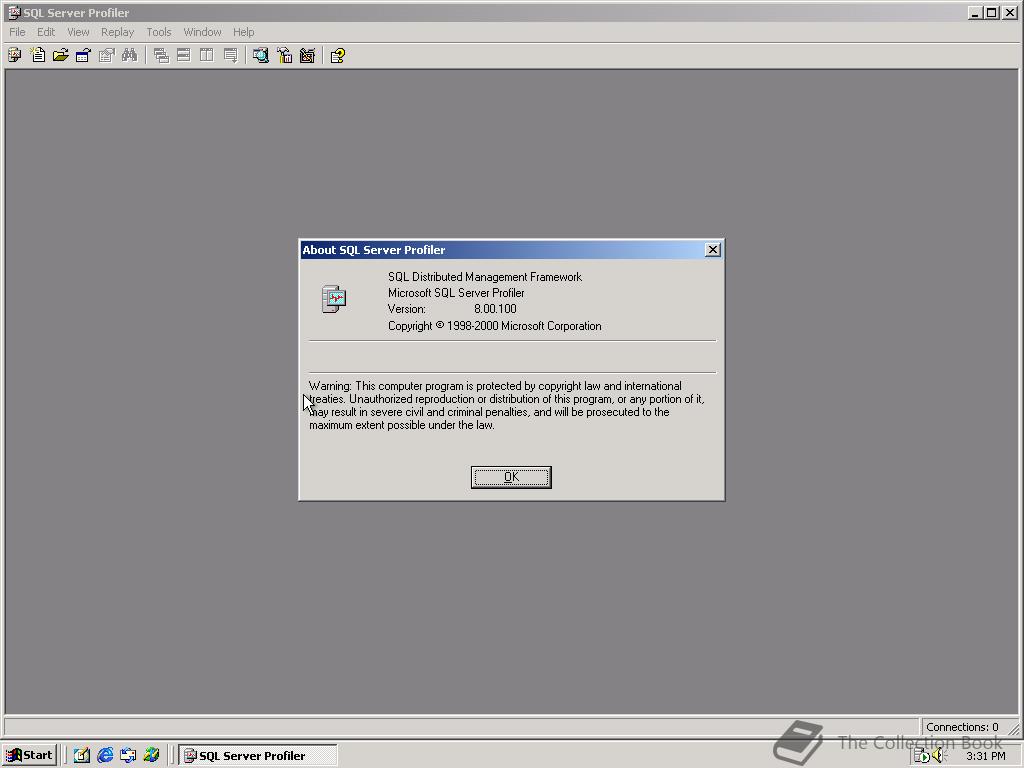This screenshot has height=768, width=1024.
Task: Open the Window menu
Action: (x=202, y=32)
